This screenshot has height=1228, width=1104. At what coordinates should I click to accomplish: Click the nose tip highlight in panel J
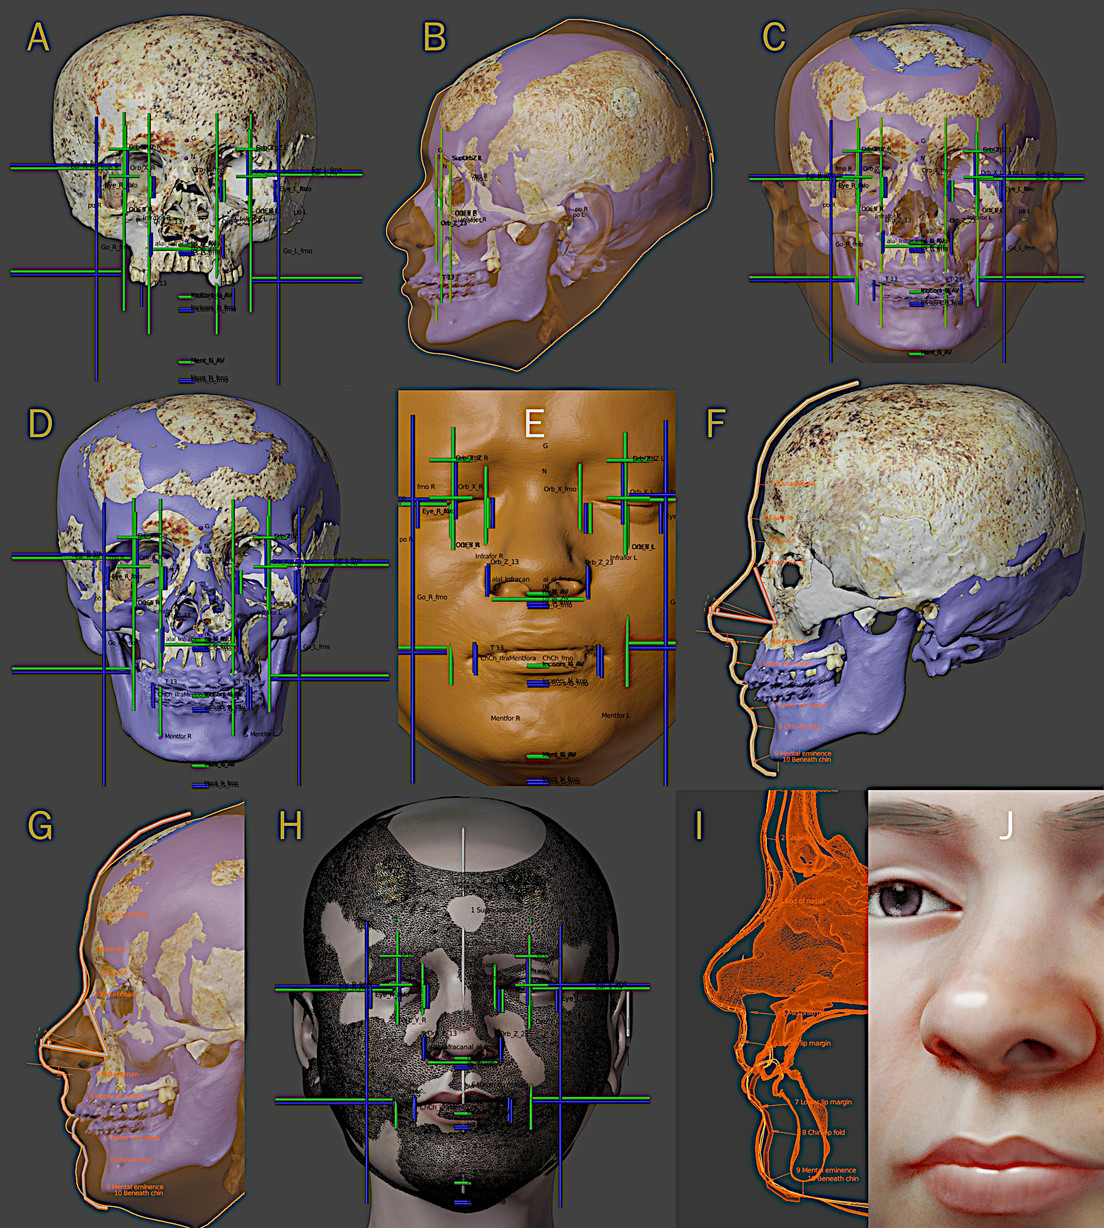(967, 997)
